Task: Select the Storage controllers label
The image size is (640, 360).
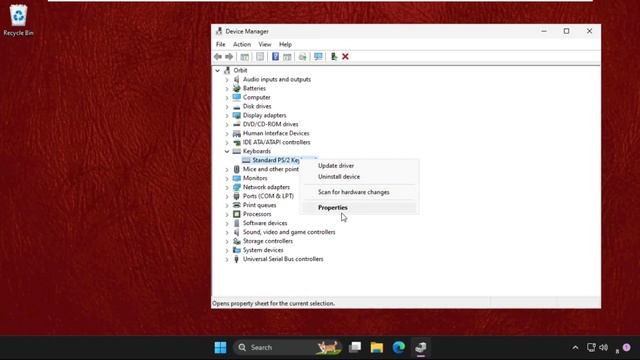Action: [x=268, y=241]
